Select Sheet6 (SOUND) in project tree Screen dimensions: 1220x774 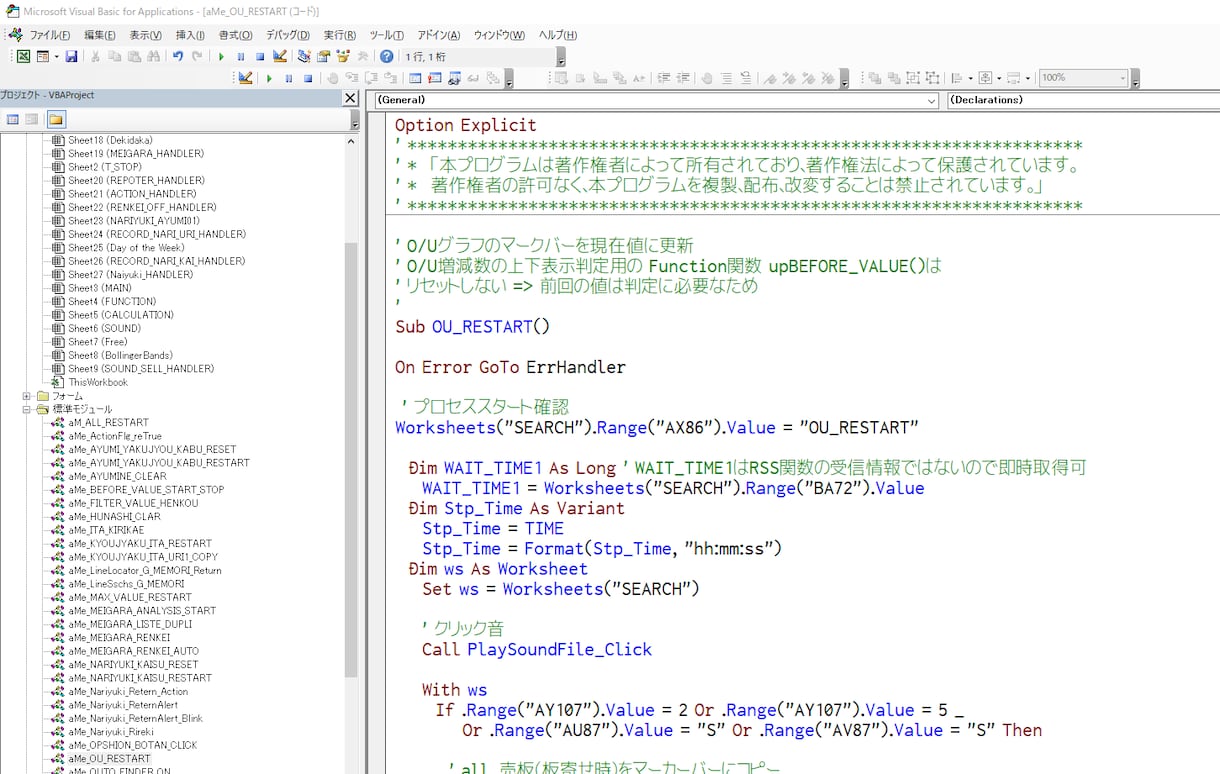click(x=104, y=328)
